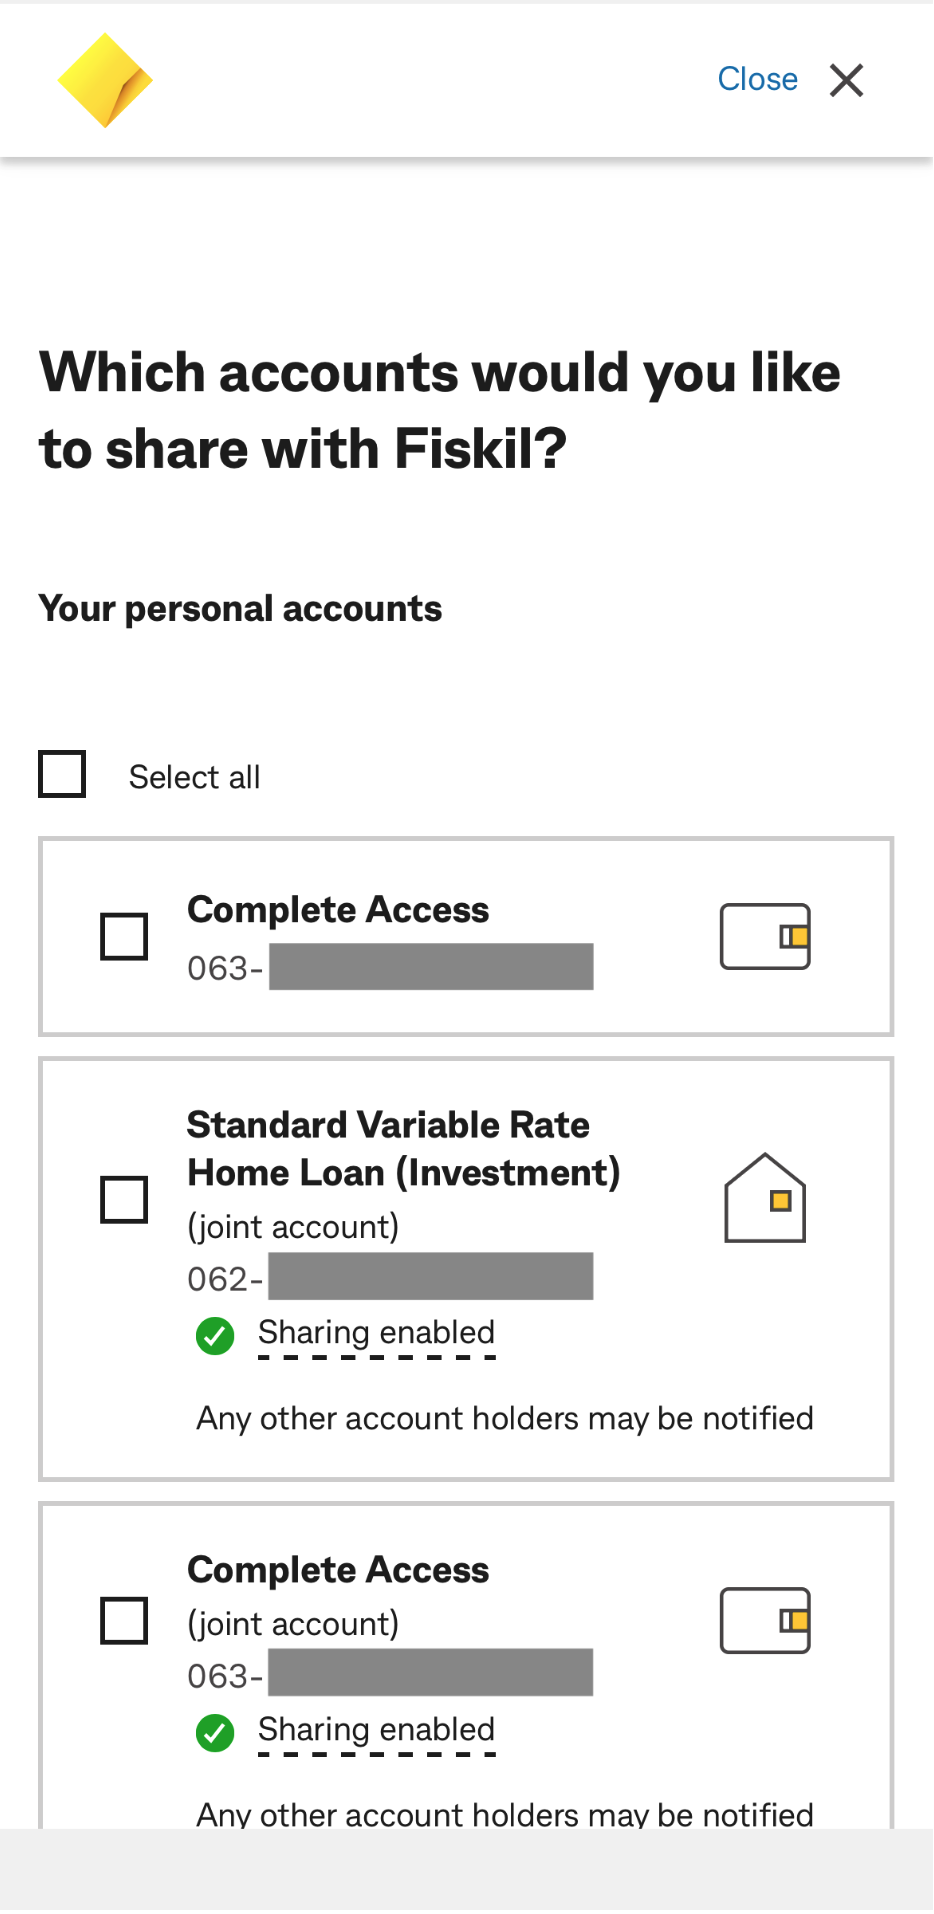The height and width of the screenshot is (1914, 934).
Task: Click the Select all label text
Action: [x=194, y=776]
